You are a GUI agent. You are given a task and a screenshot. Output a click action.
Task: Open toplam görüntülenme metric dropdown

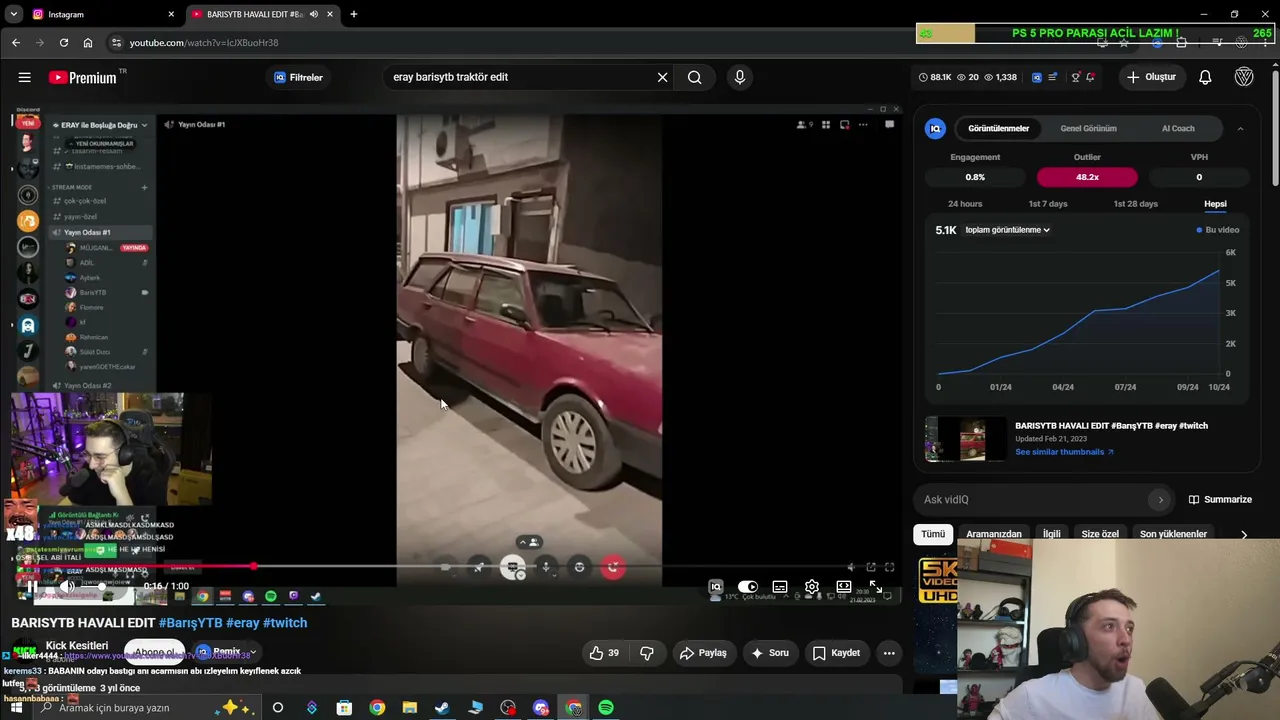click(x=1007, y=230)
